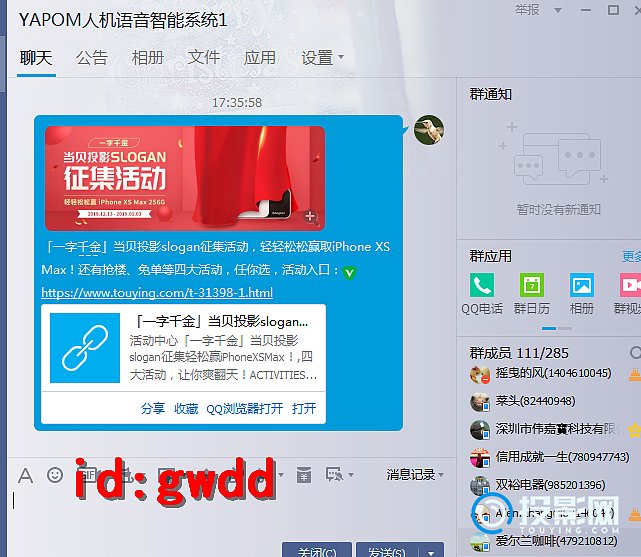The width and height of the screenshot is (641, 557).
Task: Expand the arrow next to 举报
Action: tap(558, 10)
